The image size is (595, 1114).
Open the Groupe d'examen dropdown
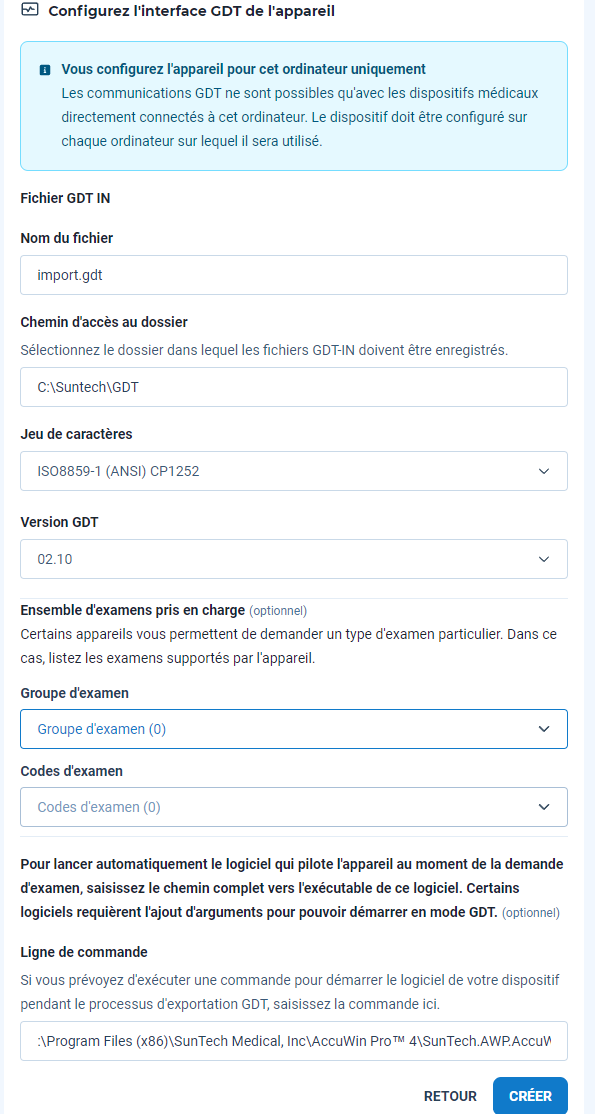point(294,728)
